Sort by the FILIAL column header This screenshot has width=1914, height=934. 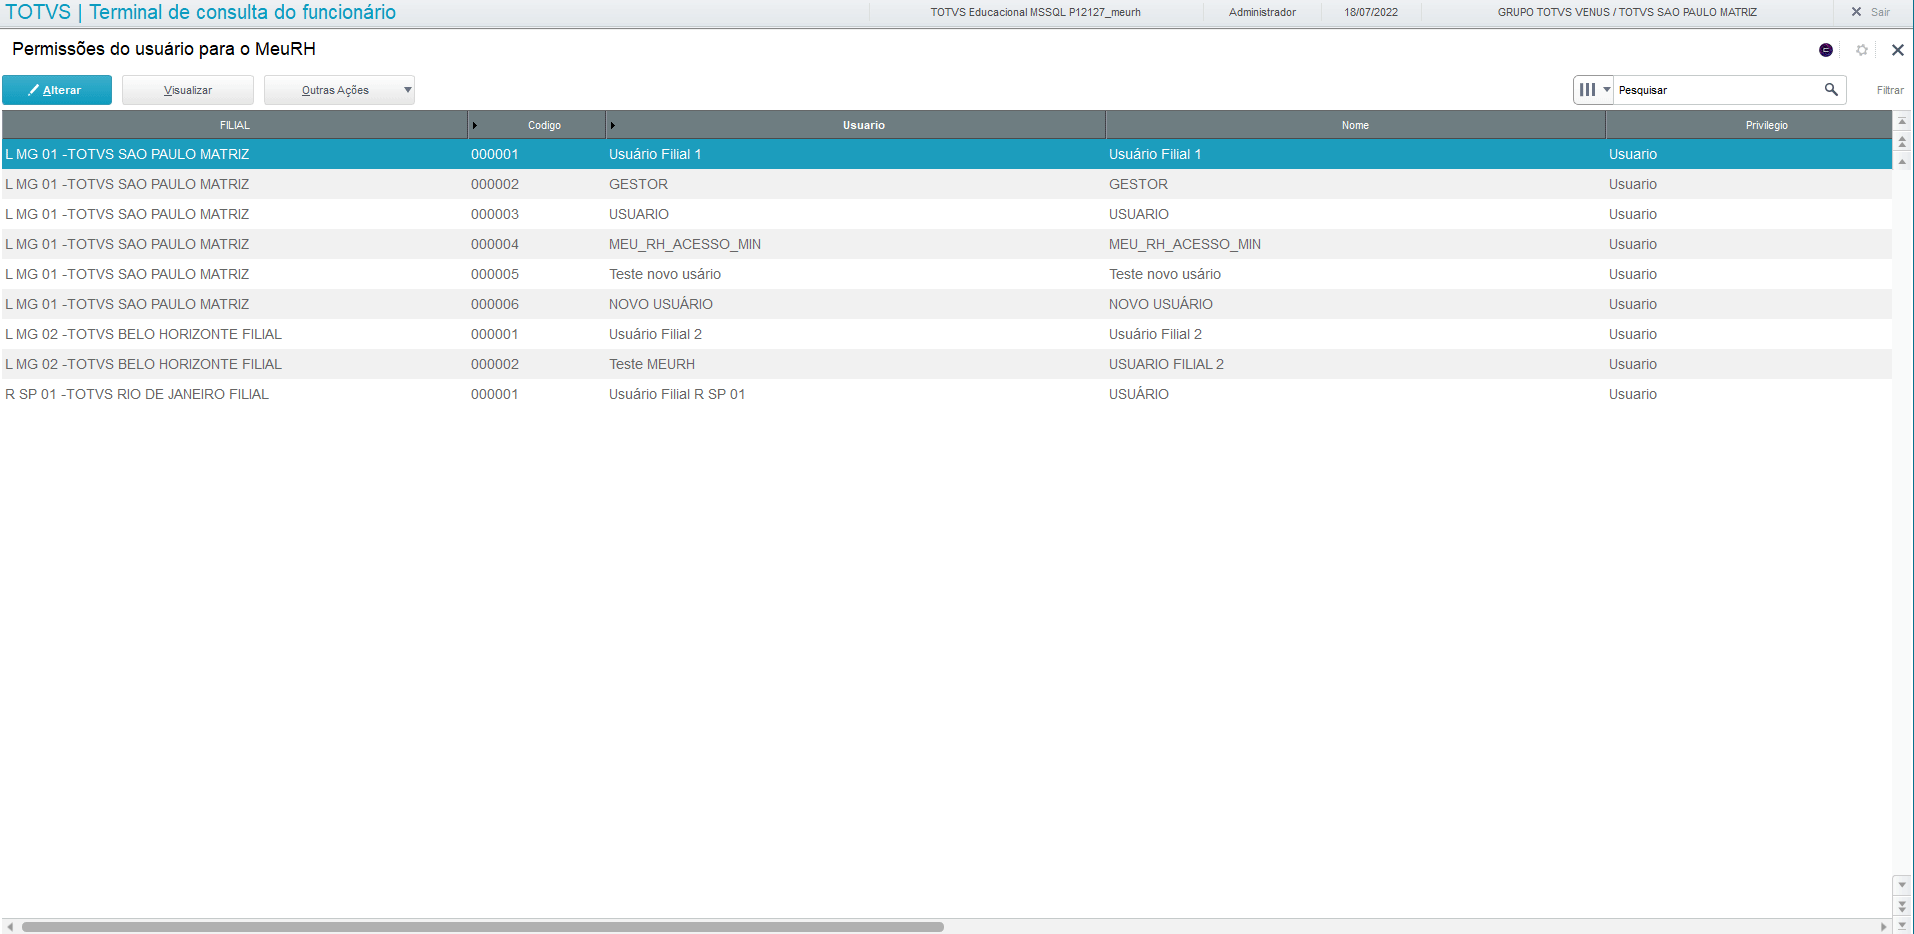[235, 125]
